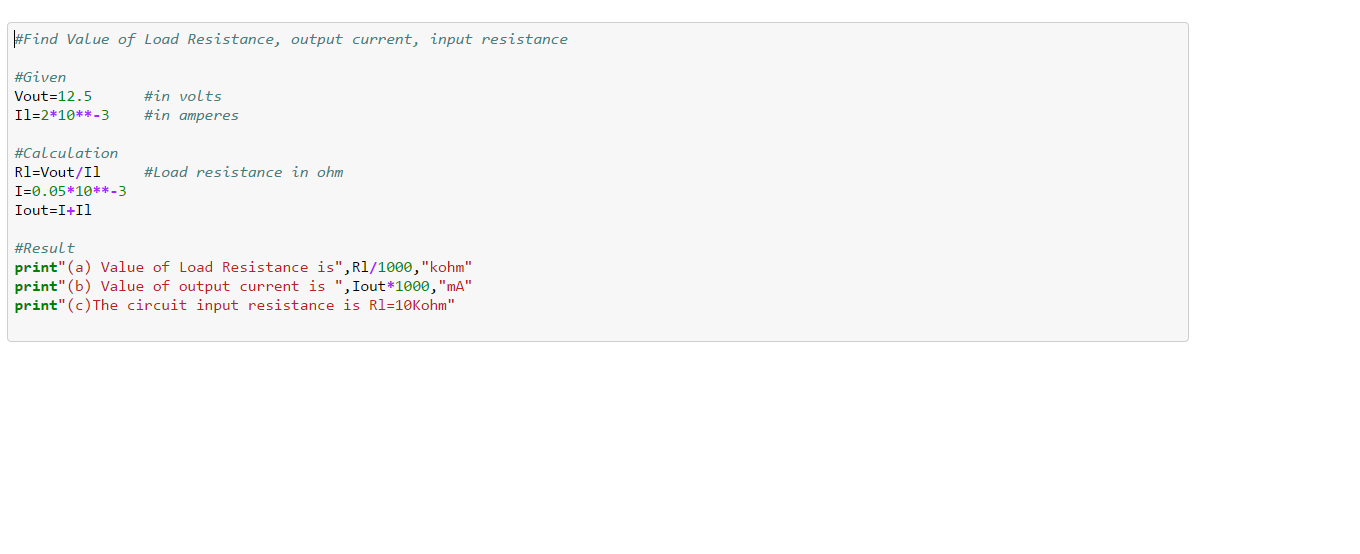Screen dimensions: 1360x554
Task: Click the '#Load resistance in ohm' comment
Action: (x=243, y=173)
